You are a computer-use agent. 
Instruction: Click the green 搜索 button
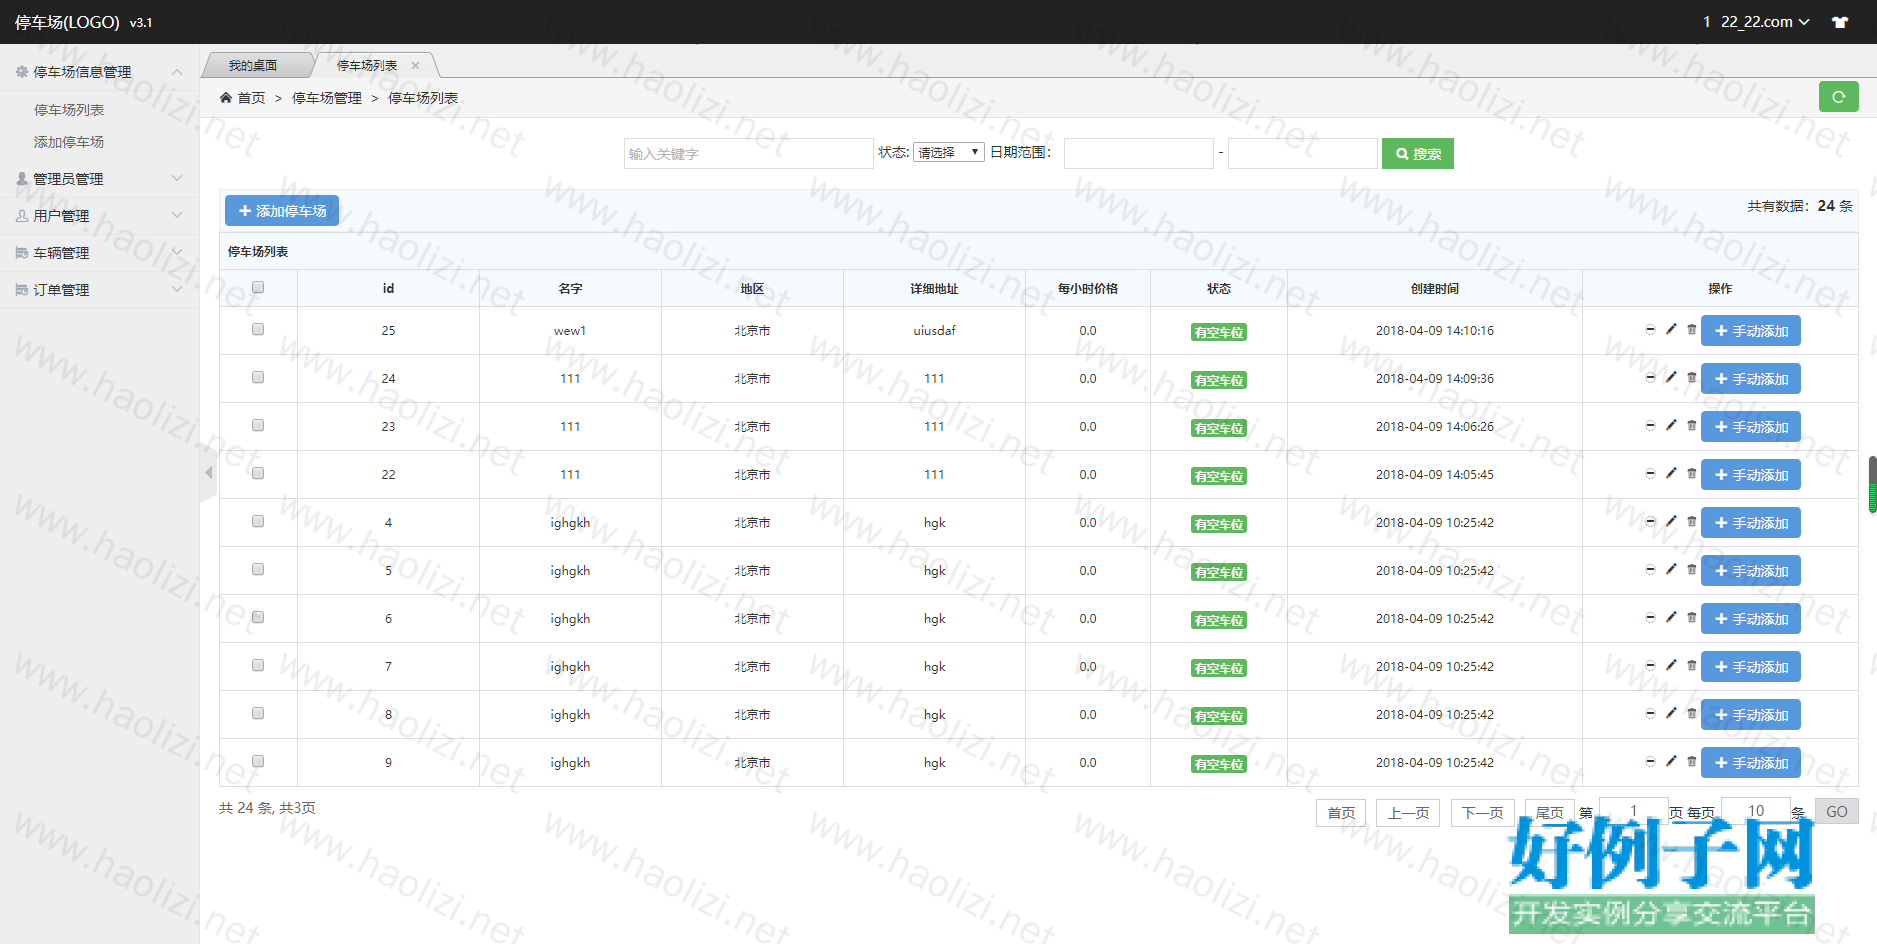1417,154
